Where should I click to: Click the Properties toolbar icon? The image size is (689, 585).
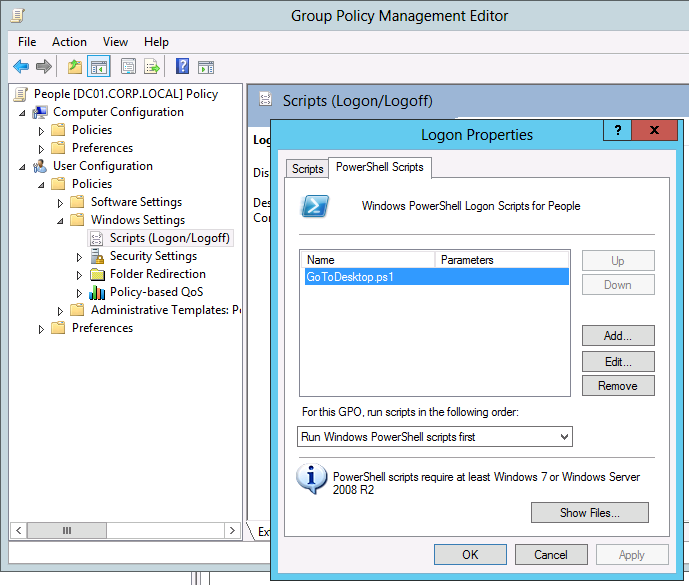point(128,67)
